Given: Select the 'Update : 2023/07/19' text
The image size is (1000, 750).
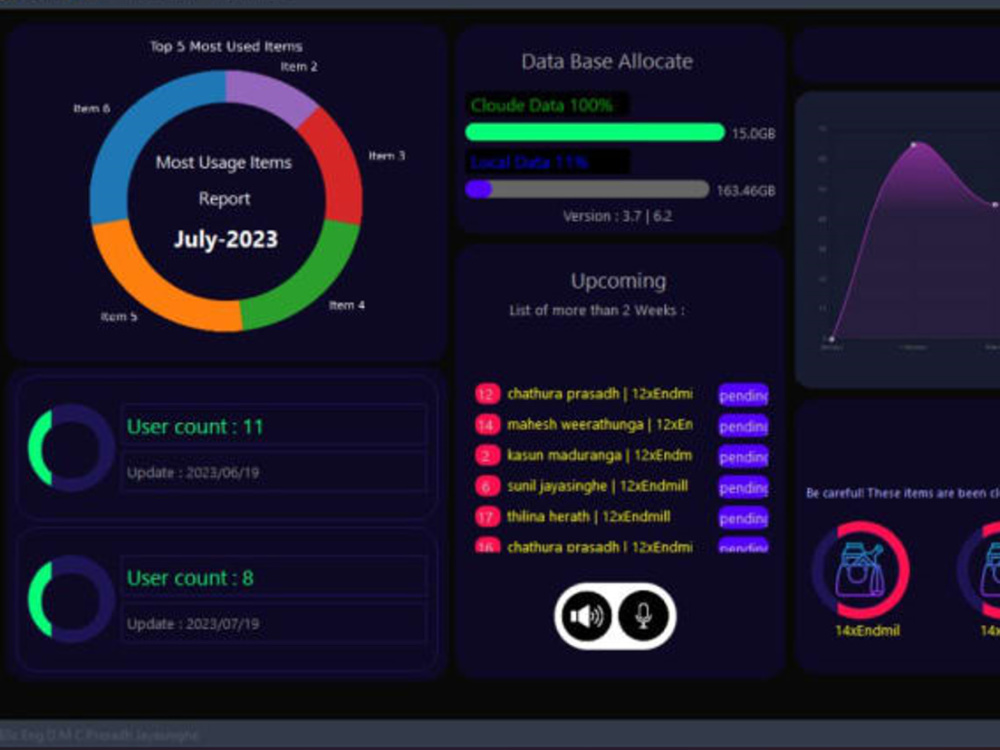Looking at the screenshot, I should tap(193, 624).
